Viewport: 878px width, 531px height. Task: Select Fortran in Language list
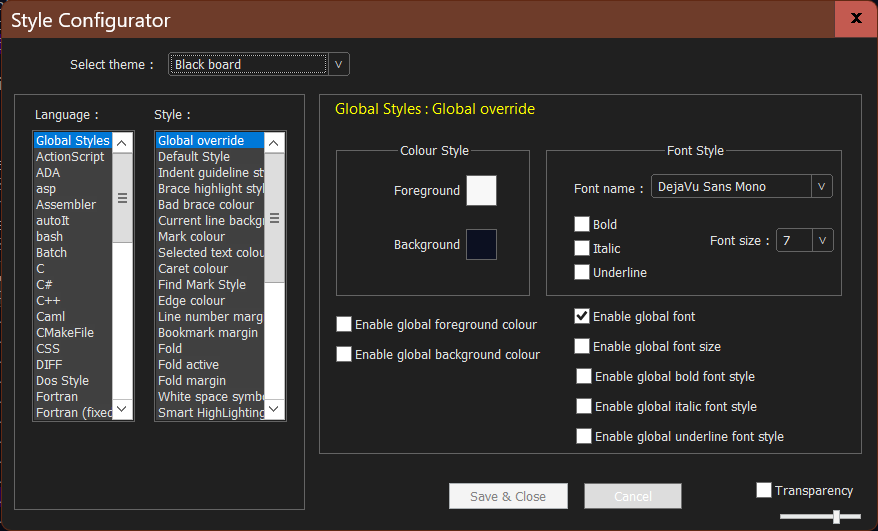pos(73,397)
